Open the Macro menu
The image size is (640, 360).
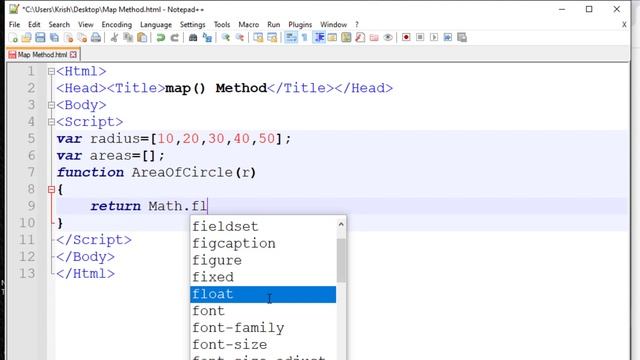point(249,24)
